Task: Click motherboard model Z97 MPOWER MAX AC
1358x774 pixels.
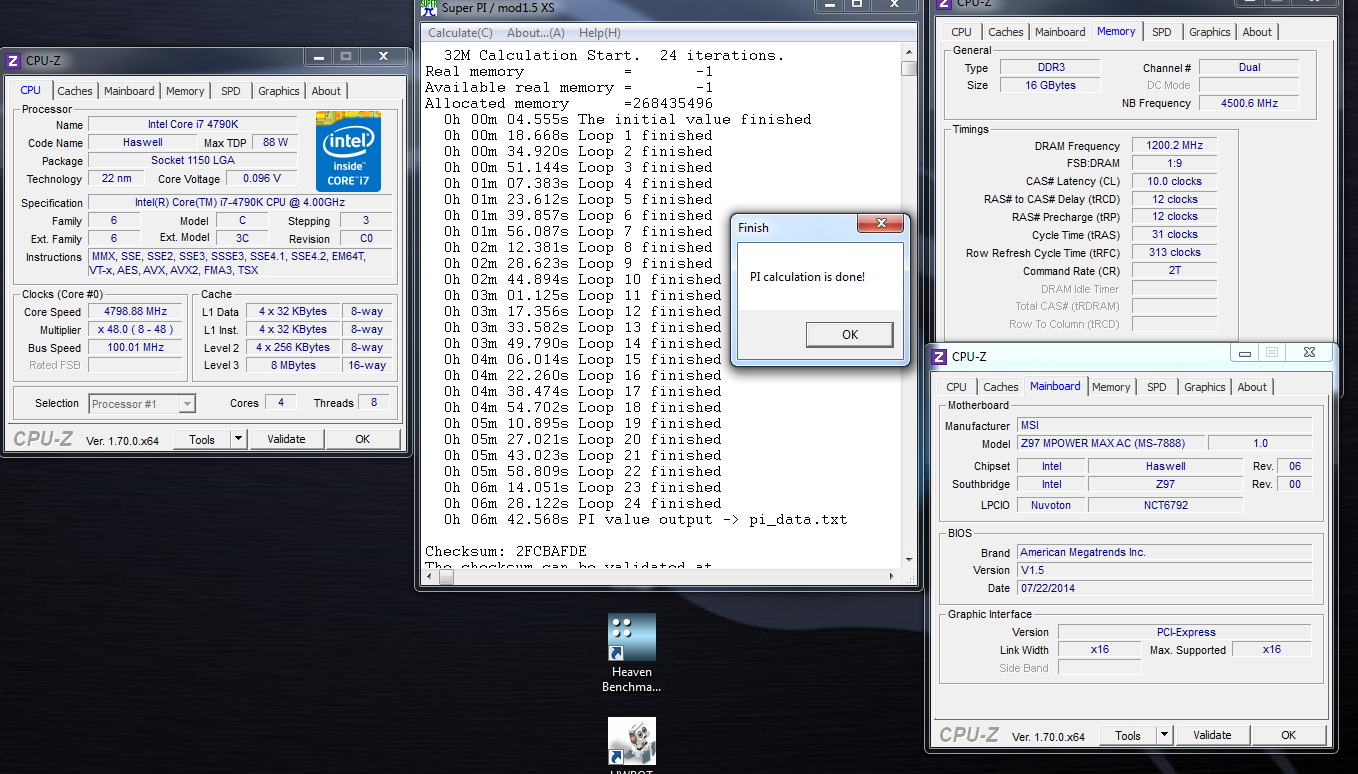Action: point(1111,443)
